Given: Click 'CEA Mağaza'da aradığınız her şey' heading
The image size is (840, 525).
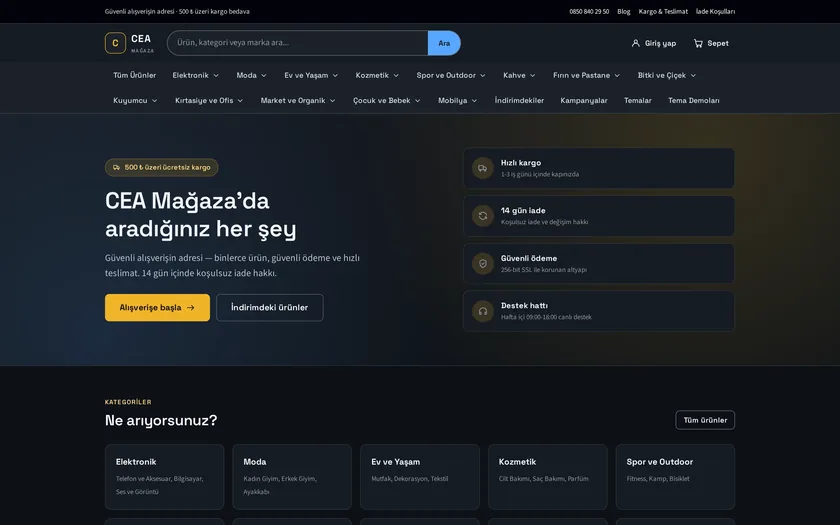Looking at the screenshot, I should [x=200, y=215].
